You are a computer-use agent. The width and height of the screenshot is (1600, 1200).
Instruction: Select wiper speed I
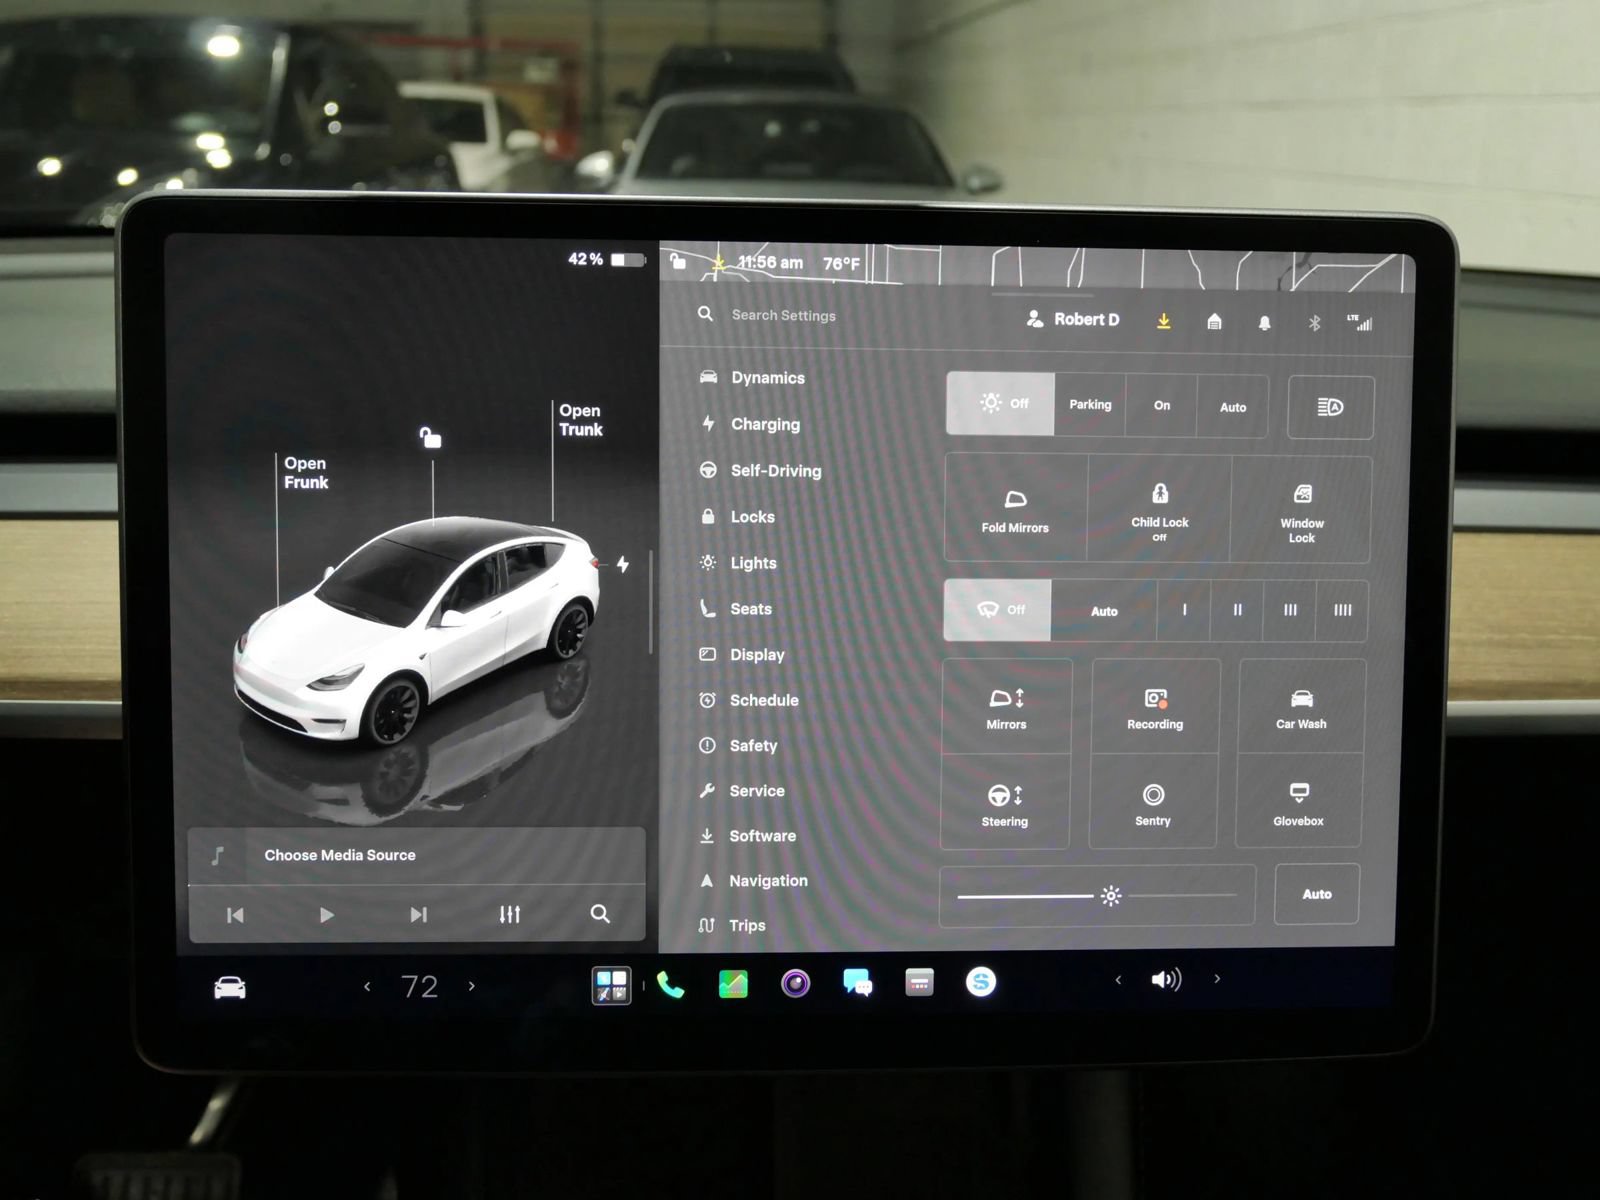point(1184,610)
